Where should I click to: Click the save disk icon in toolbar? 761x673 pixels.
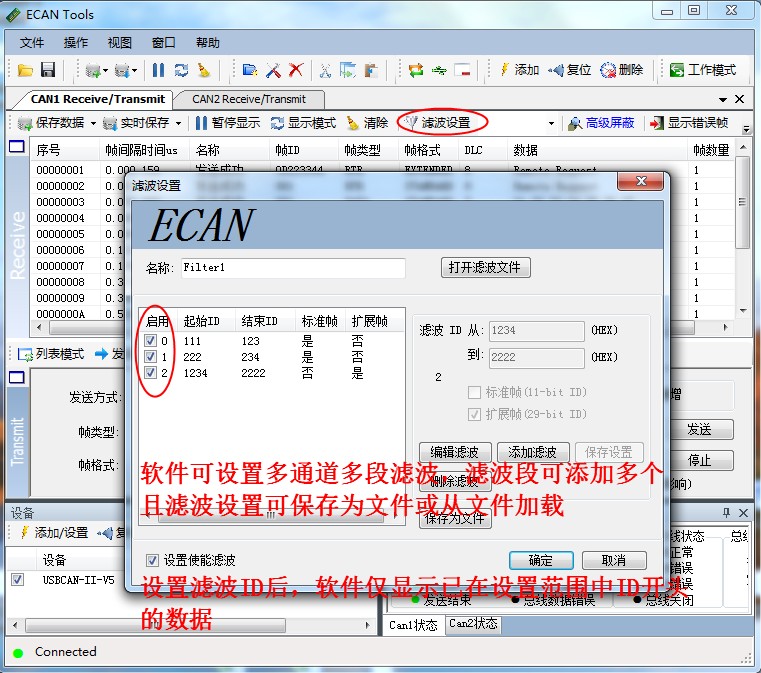click(x=47, y=70)
